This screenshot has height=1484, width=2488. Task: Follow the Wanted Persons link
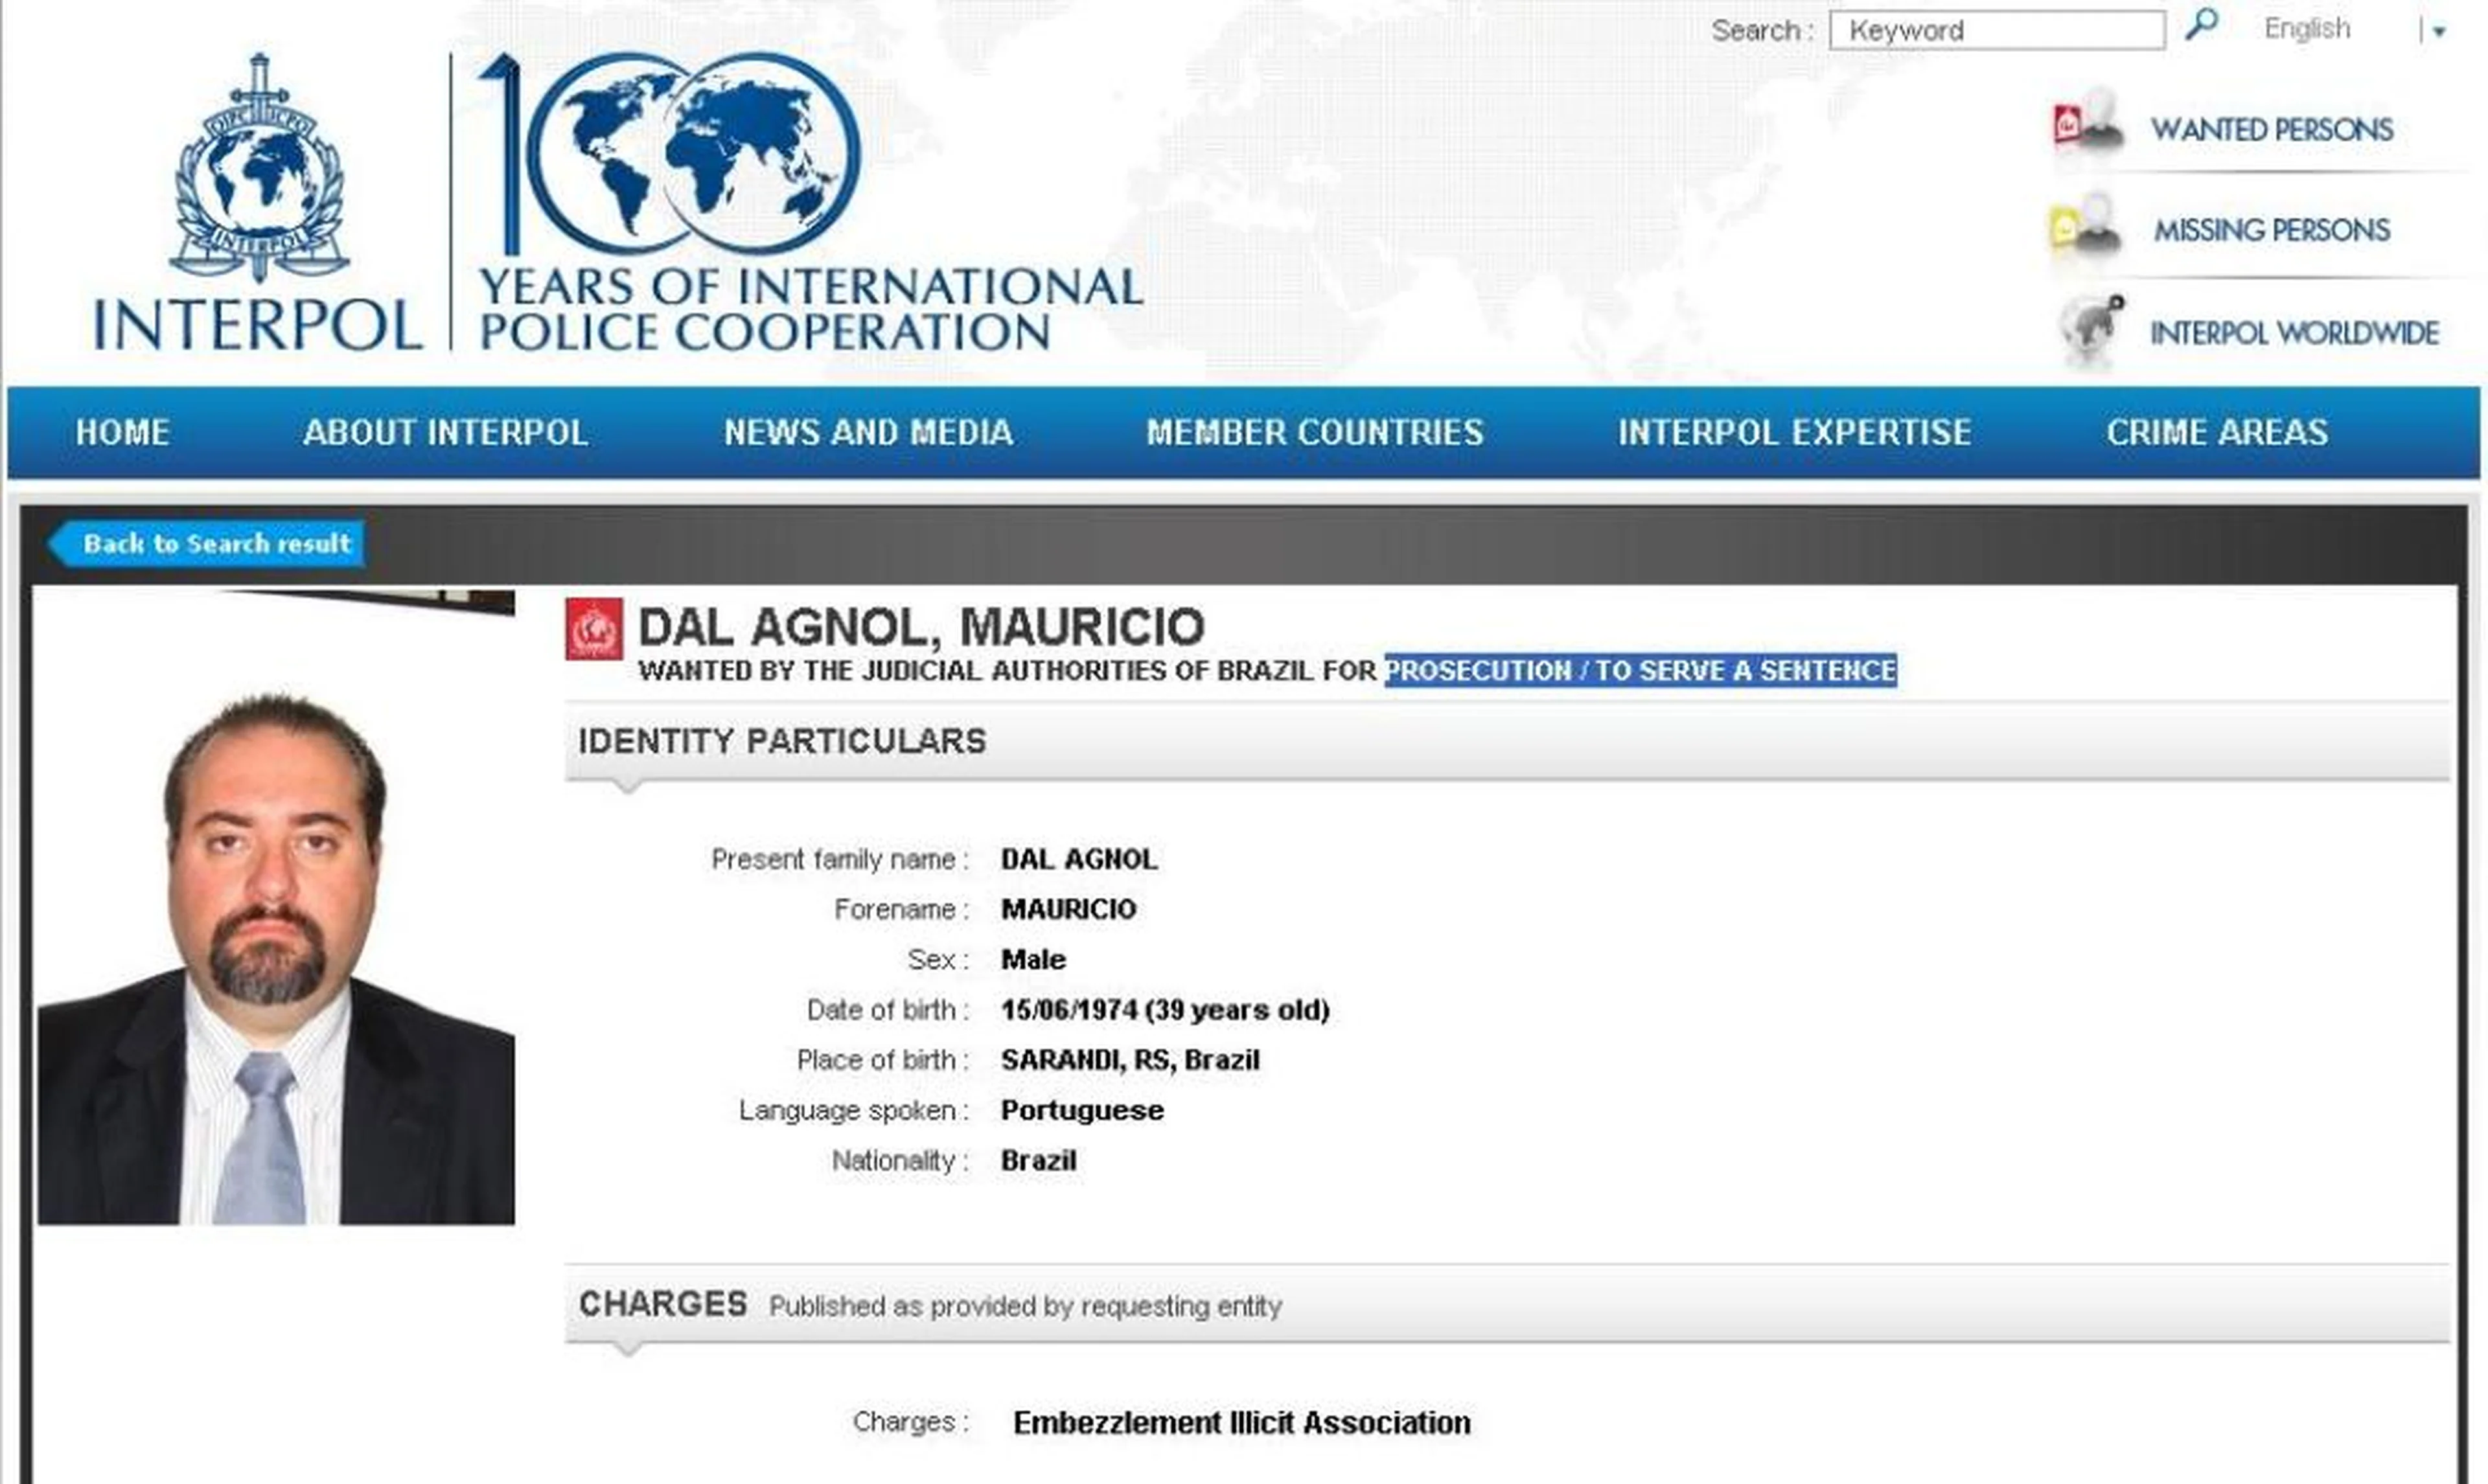2272,129
